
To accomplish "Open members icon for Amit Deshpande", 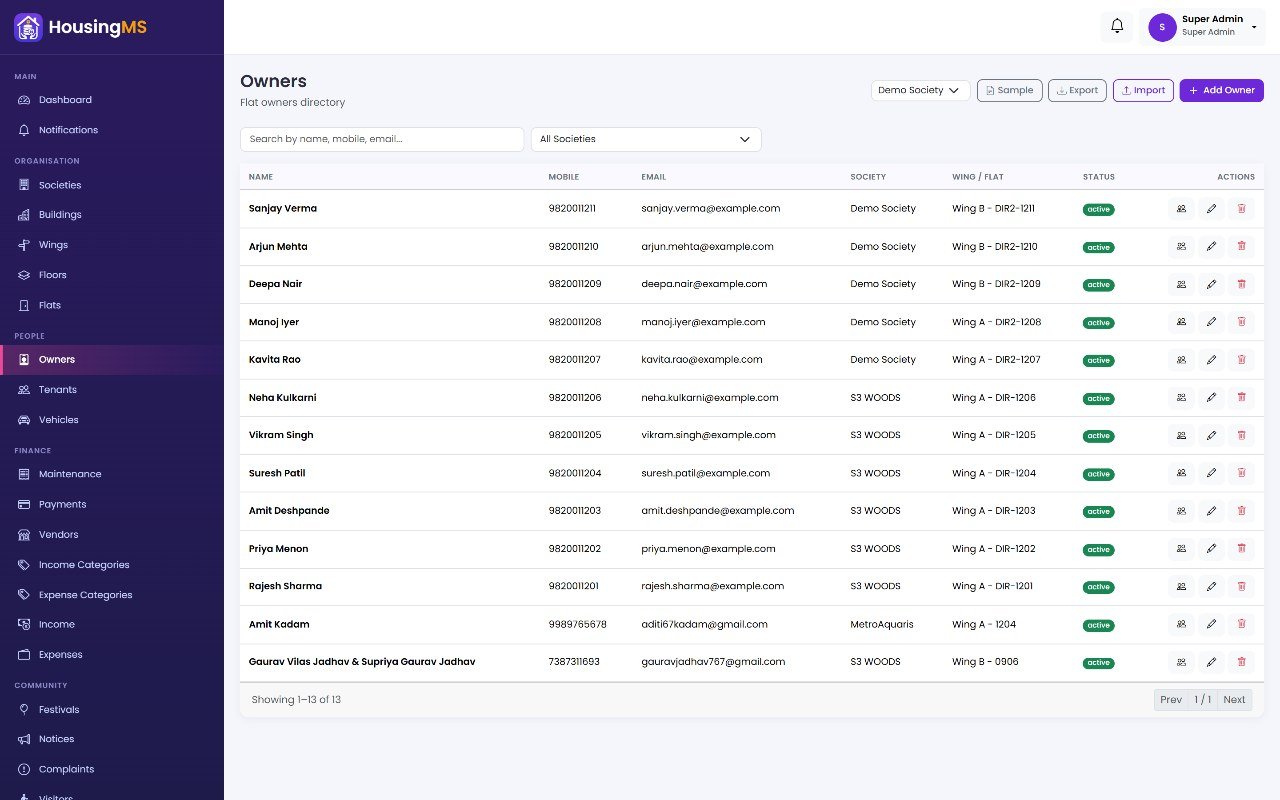I will point(1181,511).
